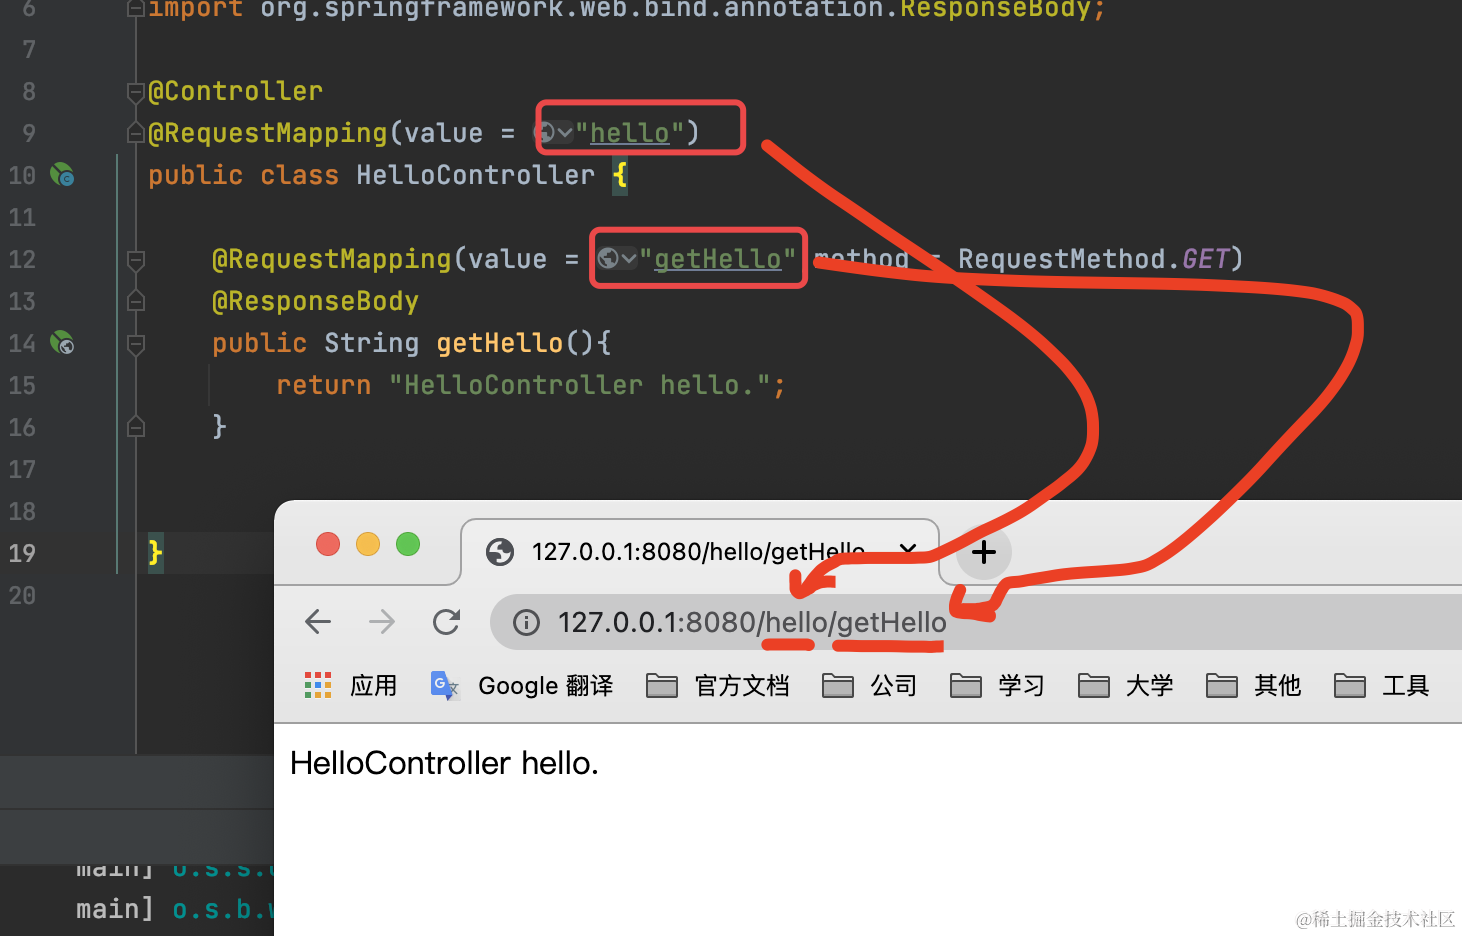This screenshot has height=936, width=1462.
Task: Open the 大学 bookmark folder
Action: [x=1126, y=685]
